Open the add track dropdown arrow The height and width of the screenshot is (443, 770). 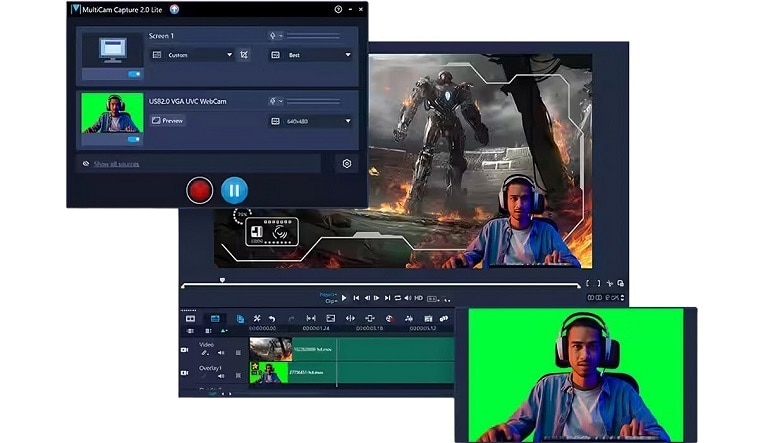point(224,331)
